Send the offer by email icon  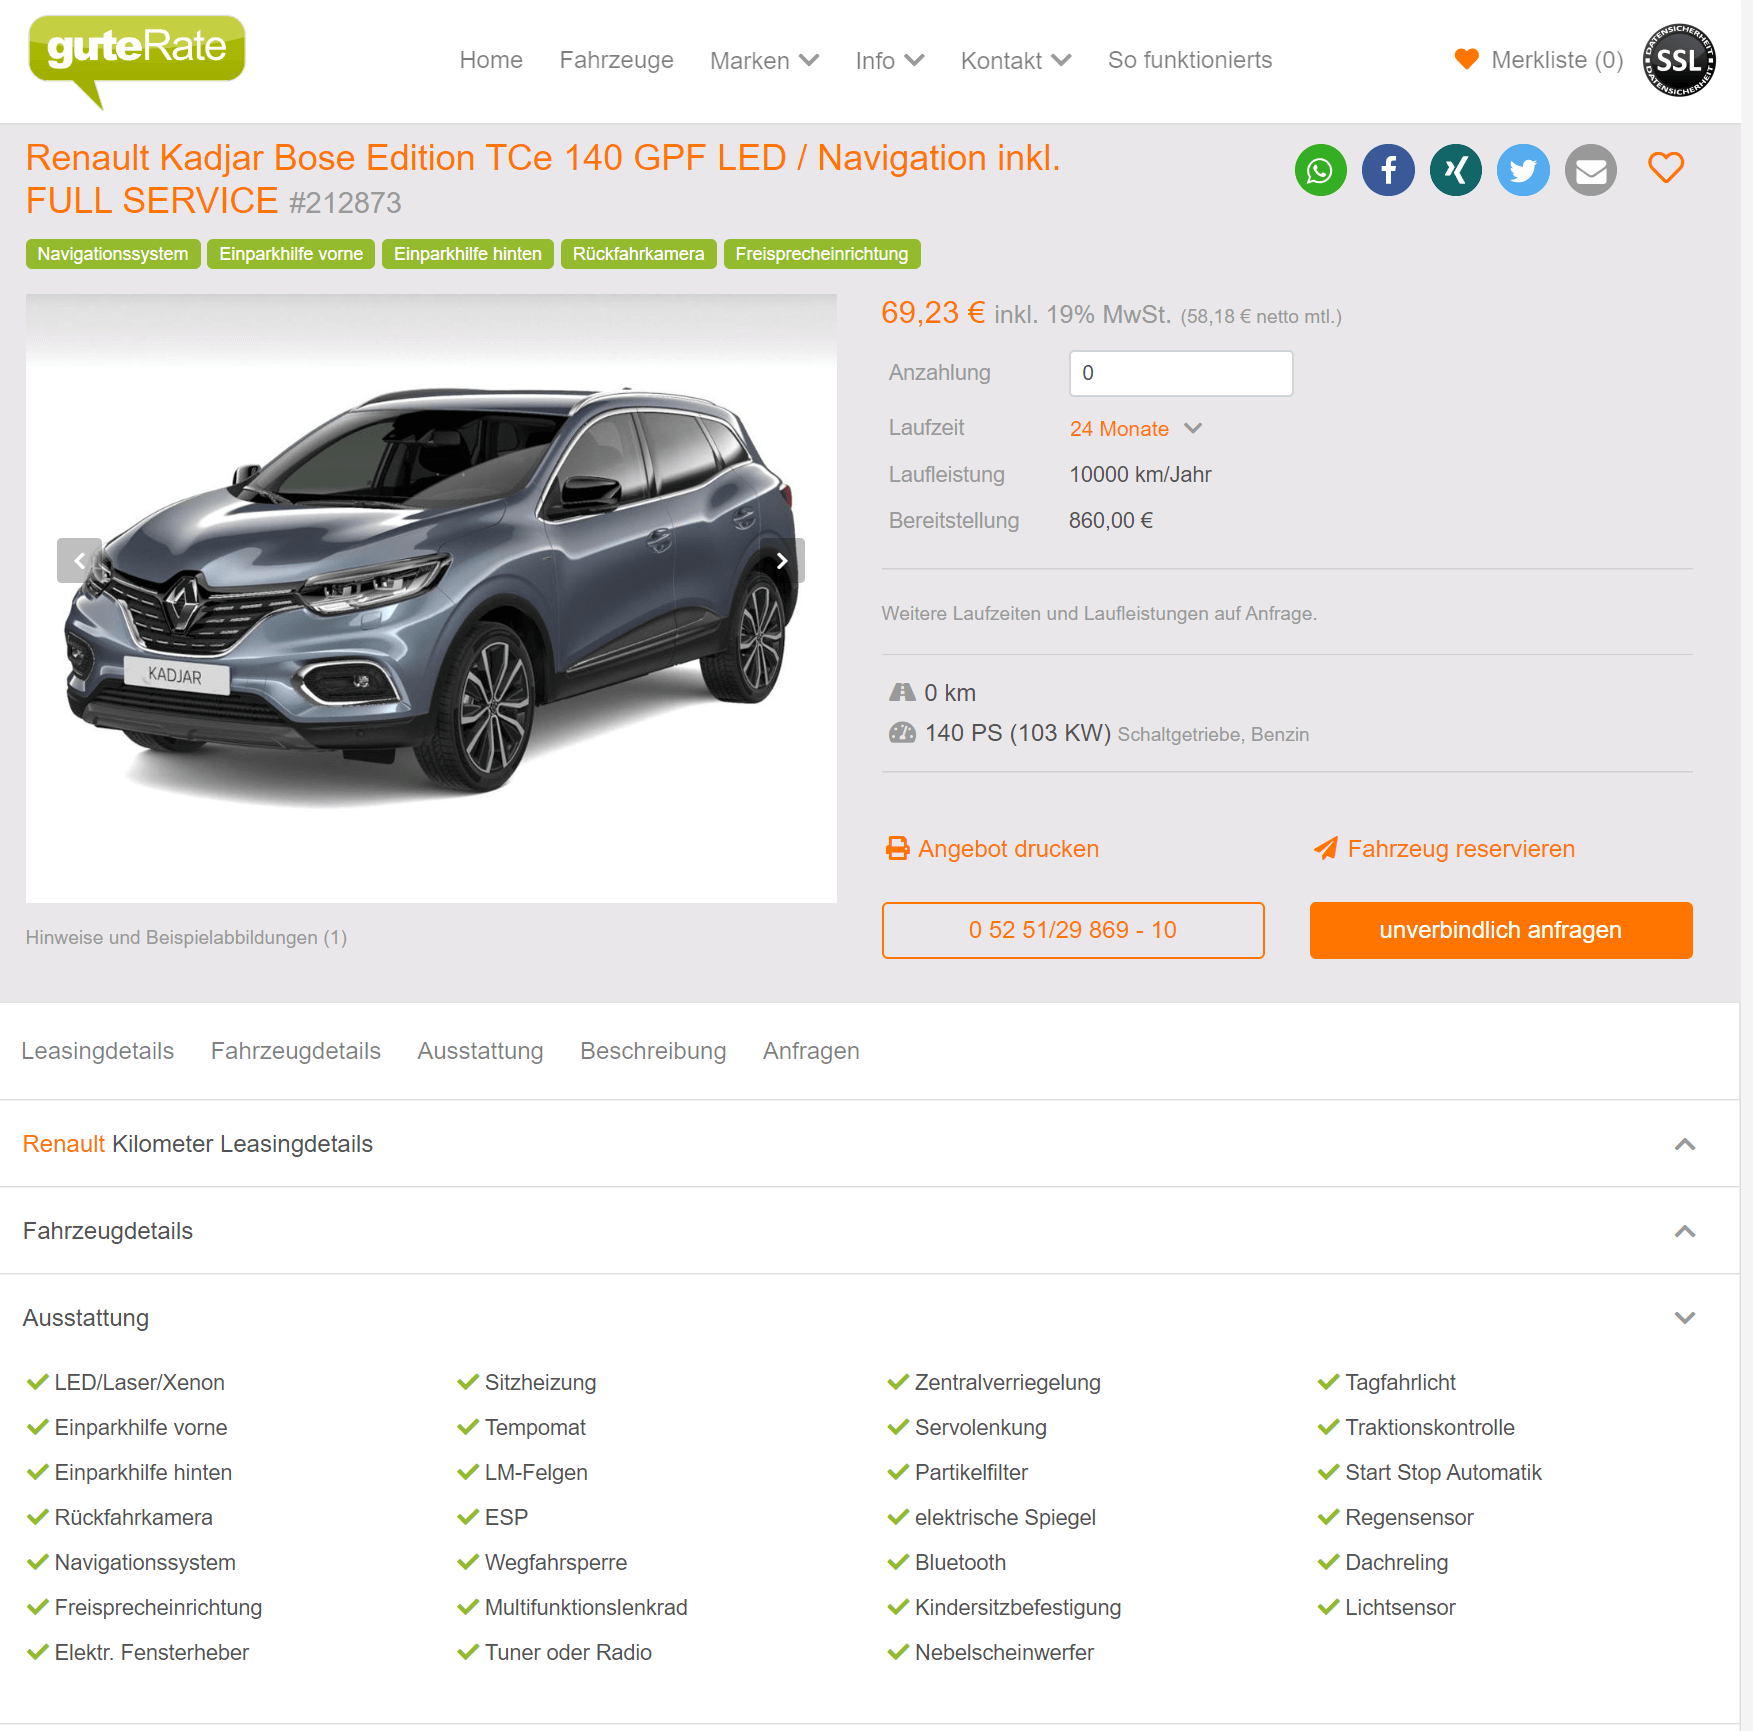pyautogui.click(x=1591, y=170)
